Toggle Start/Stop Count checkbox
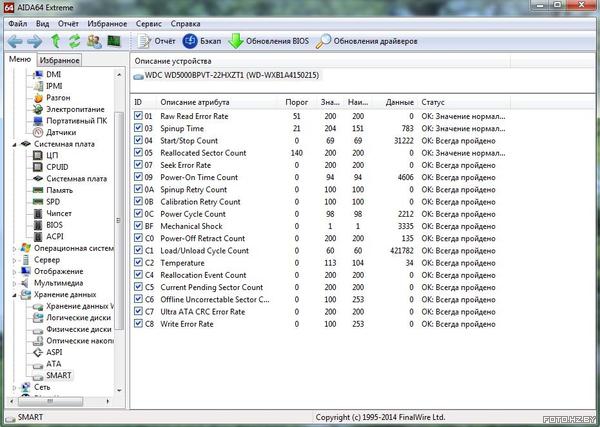Viewport: 600px width, 427px height. click(x=138, y=140)
